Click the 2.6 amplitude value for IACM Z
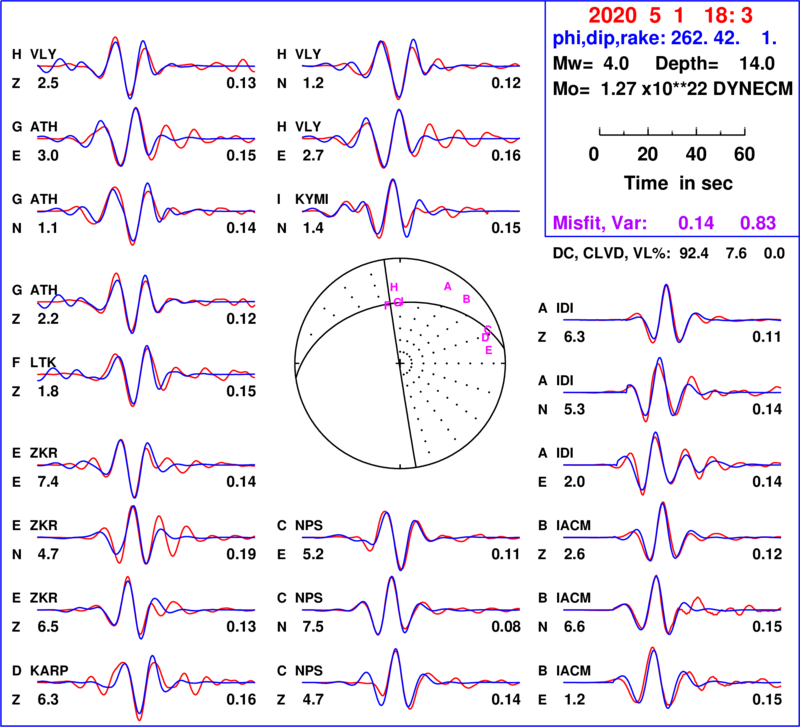The height and width of the screenshot is (727, 800). pos(574,554)
